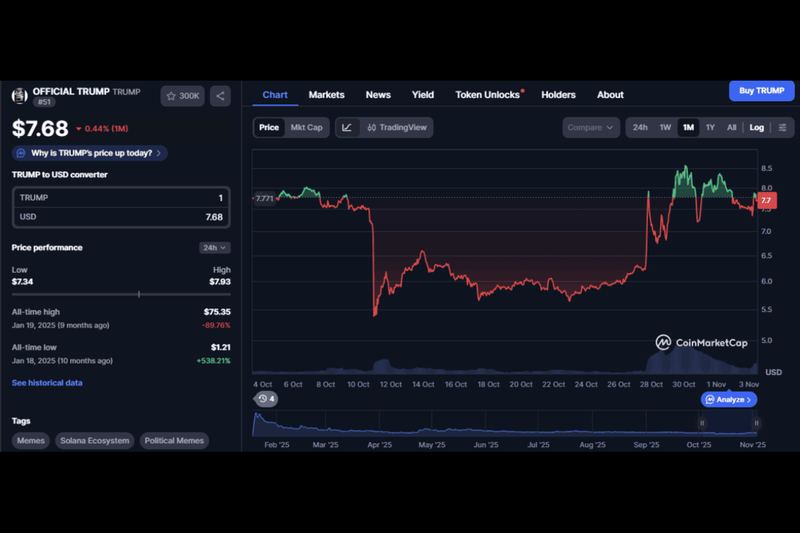Click the OFFICIAL TRUMP coin logo

coord(20,95)
